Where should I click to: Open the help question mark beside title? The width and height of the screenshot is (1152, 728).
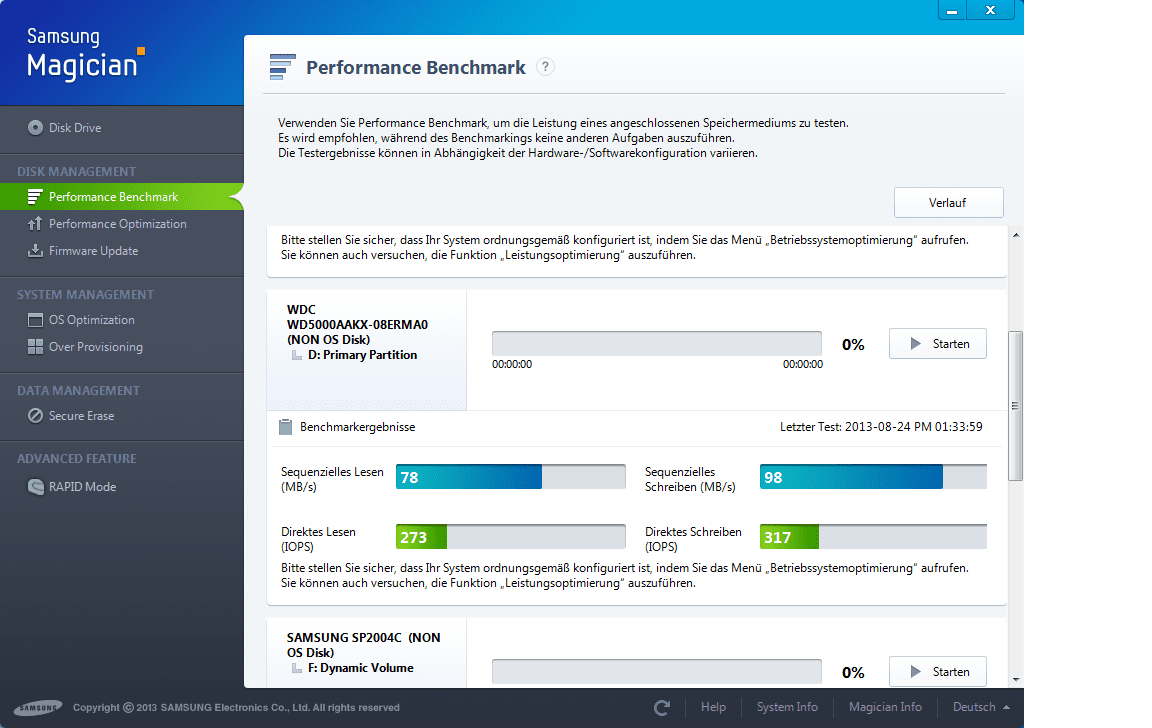[x=545, y=67]
